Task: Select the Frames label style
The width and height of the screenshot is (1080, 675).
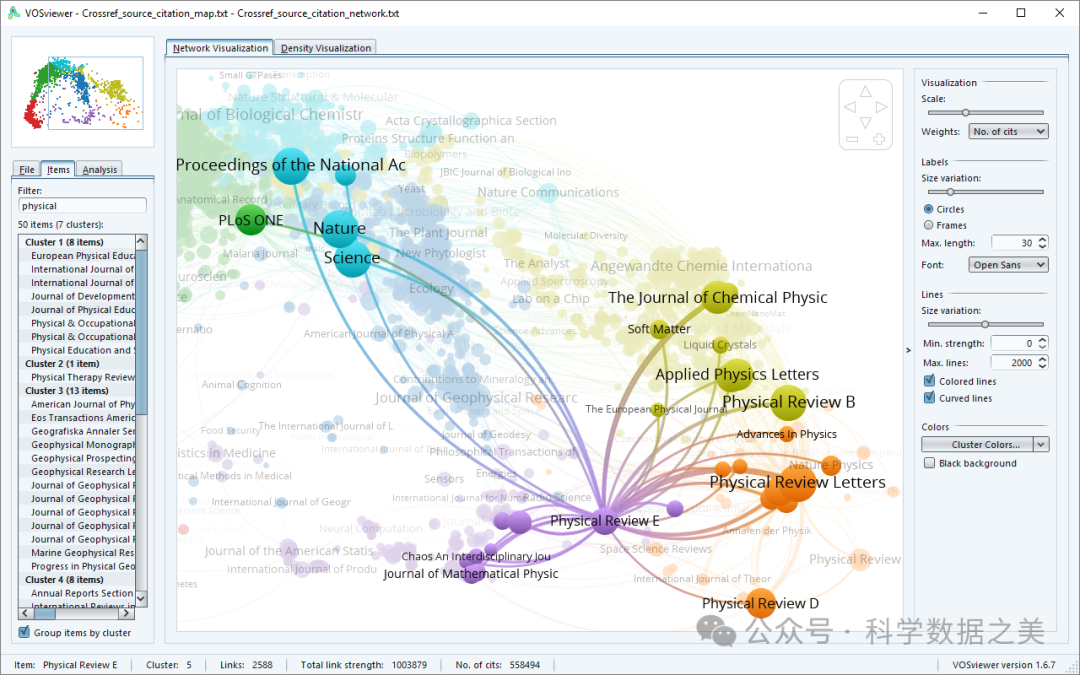Action: click(929, 225)
